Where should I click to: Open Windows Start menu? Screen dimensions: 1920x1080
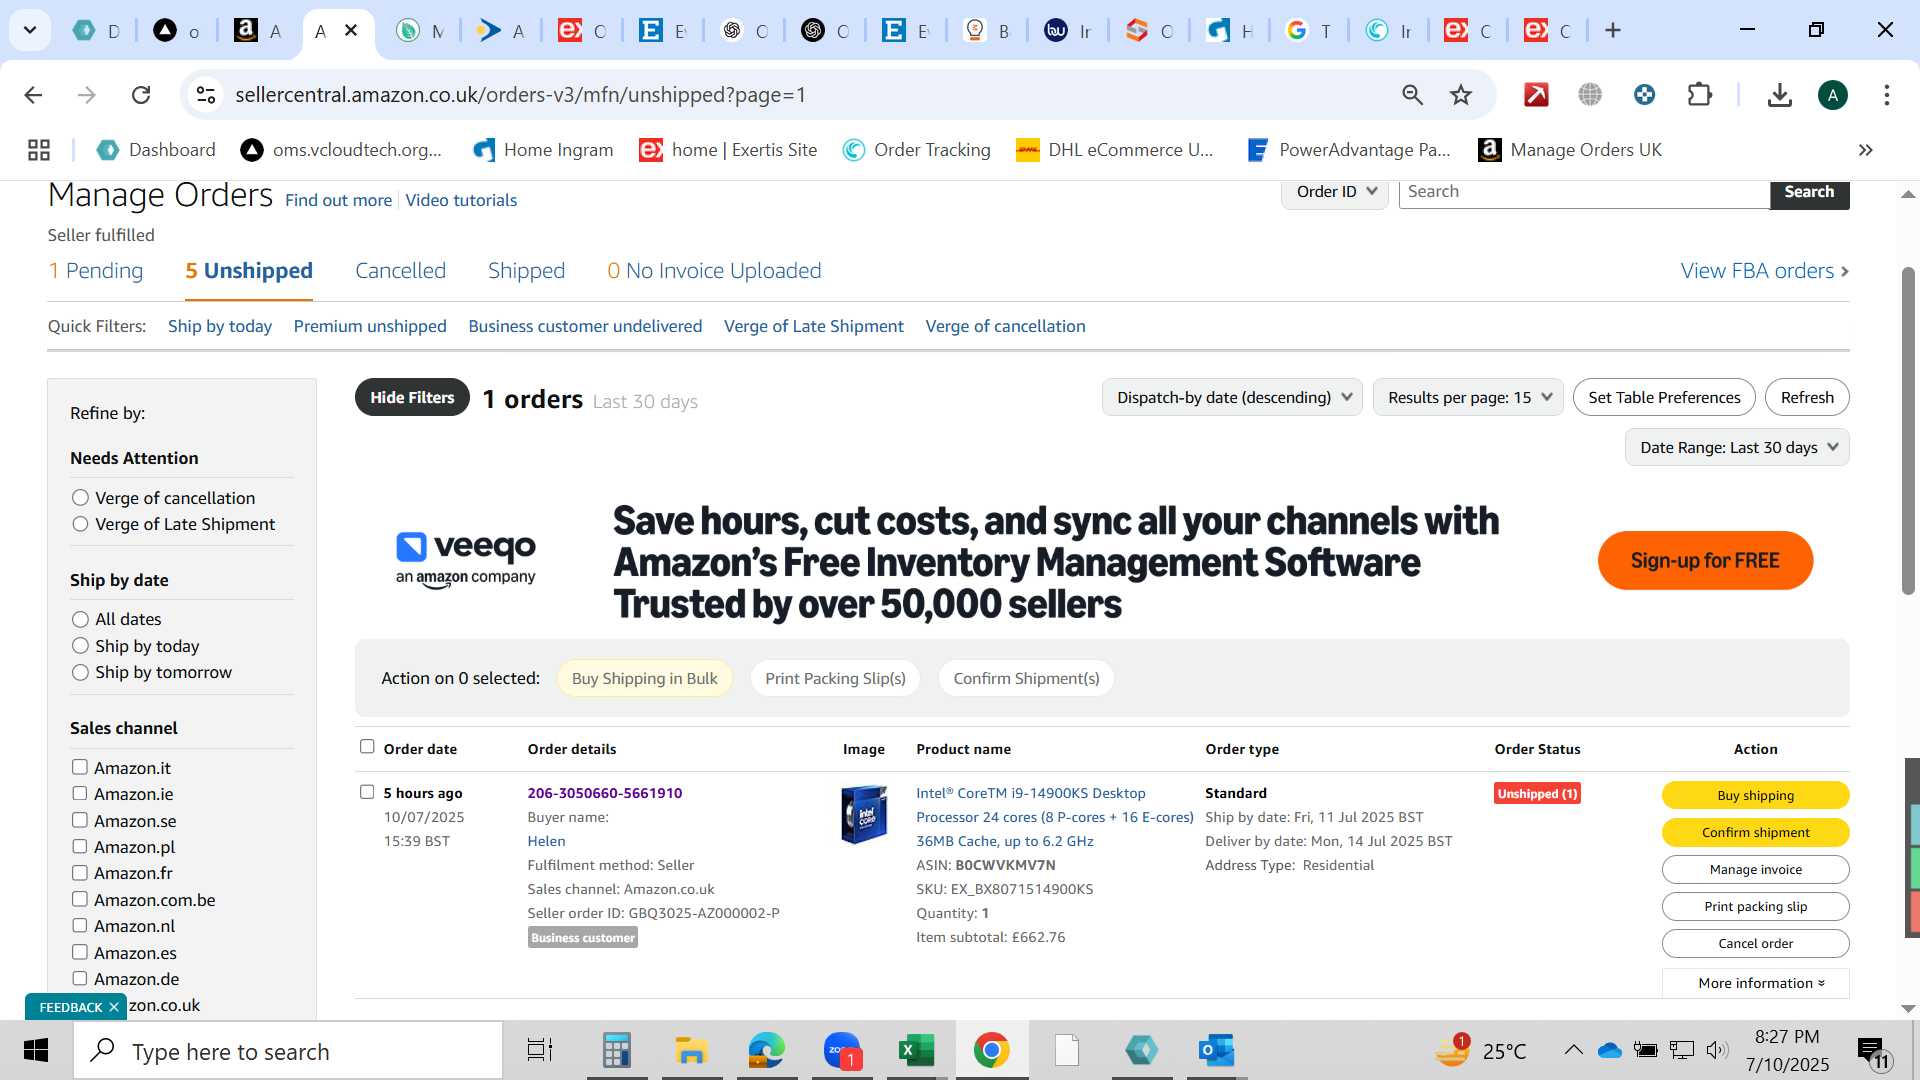click(36, 1051)
